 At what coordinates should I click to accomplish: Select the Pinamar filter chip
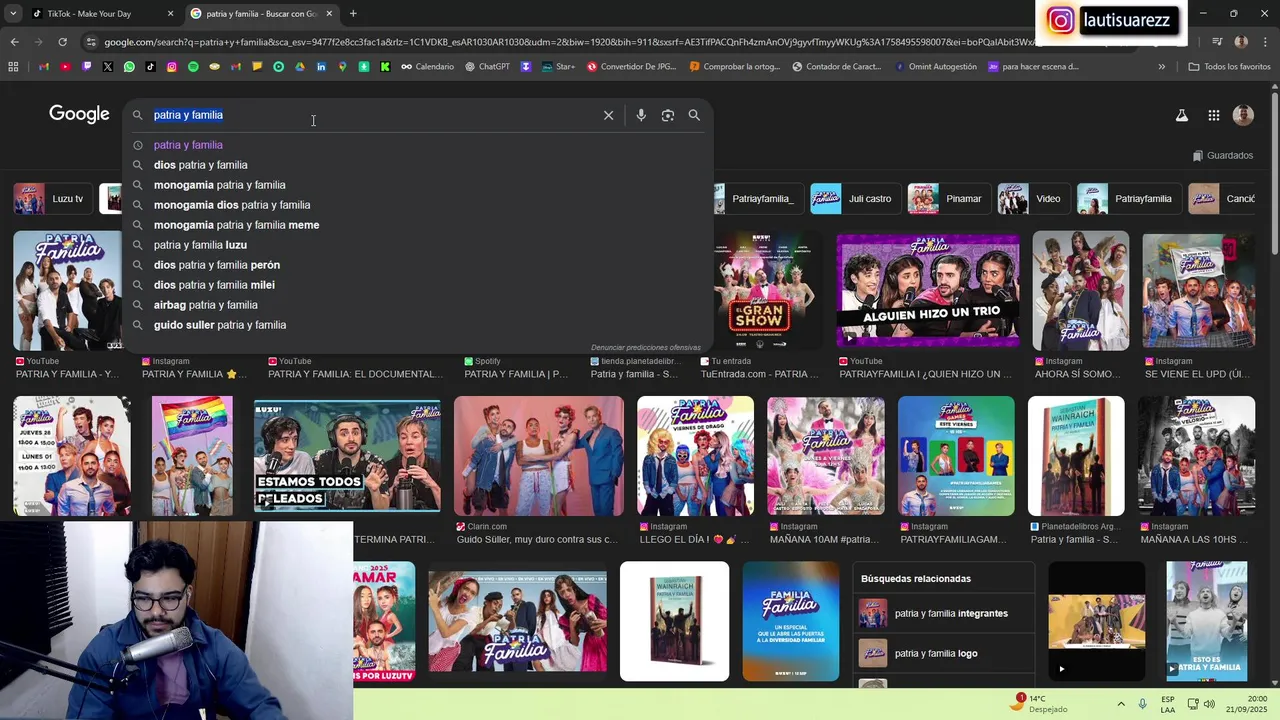point(949,199)
